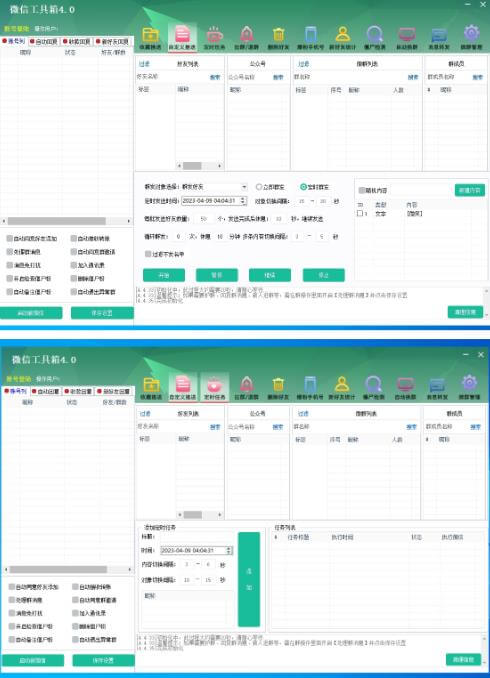Open 定时任务 coffee cup icon, upper window
The height and width of the screenshot is (678, 490).
coord(214,37)
